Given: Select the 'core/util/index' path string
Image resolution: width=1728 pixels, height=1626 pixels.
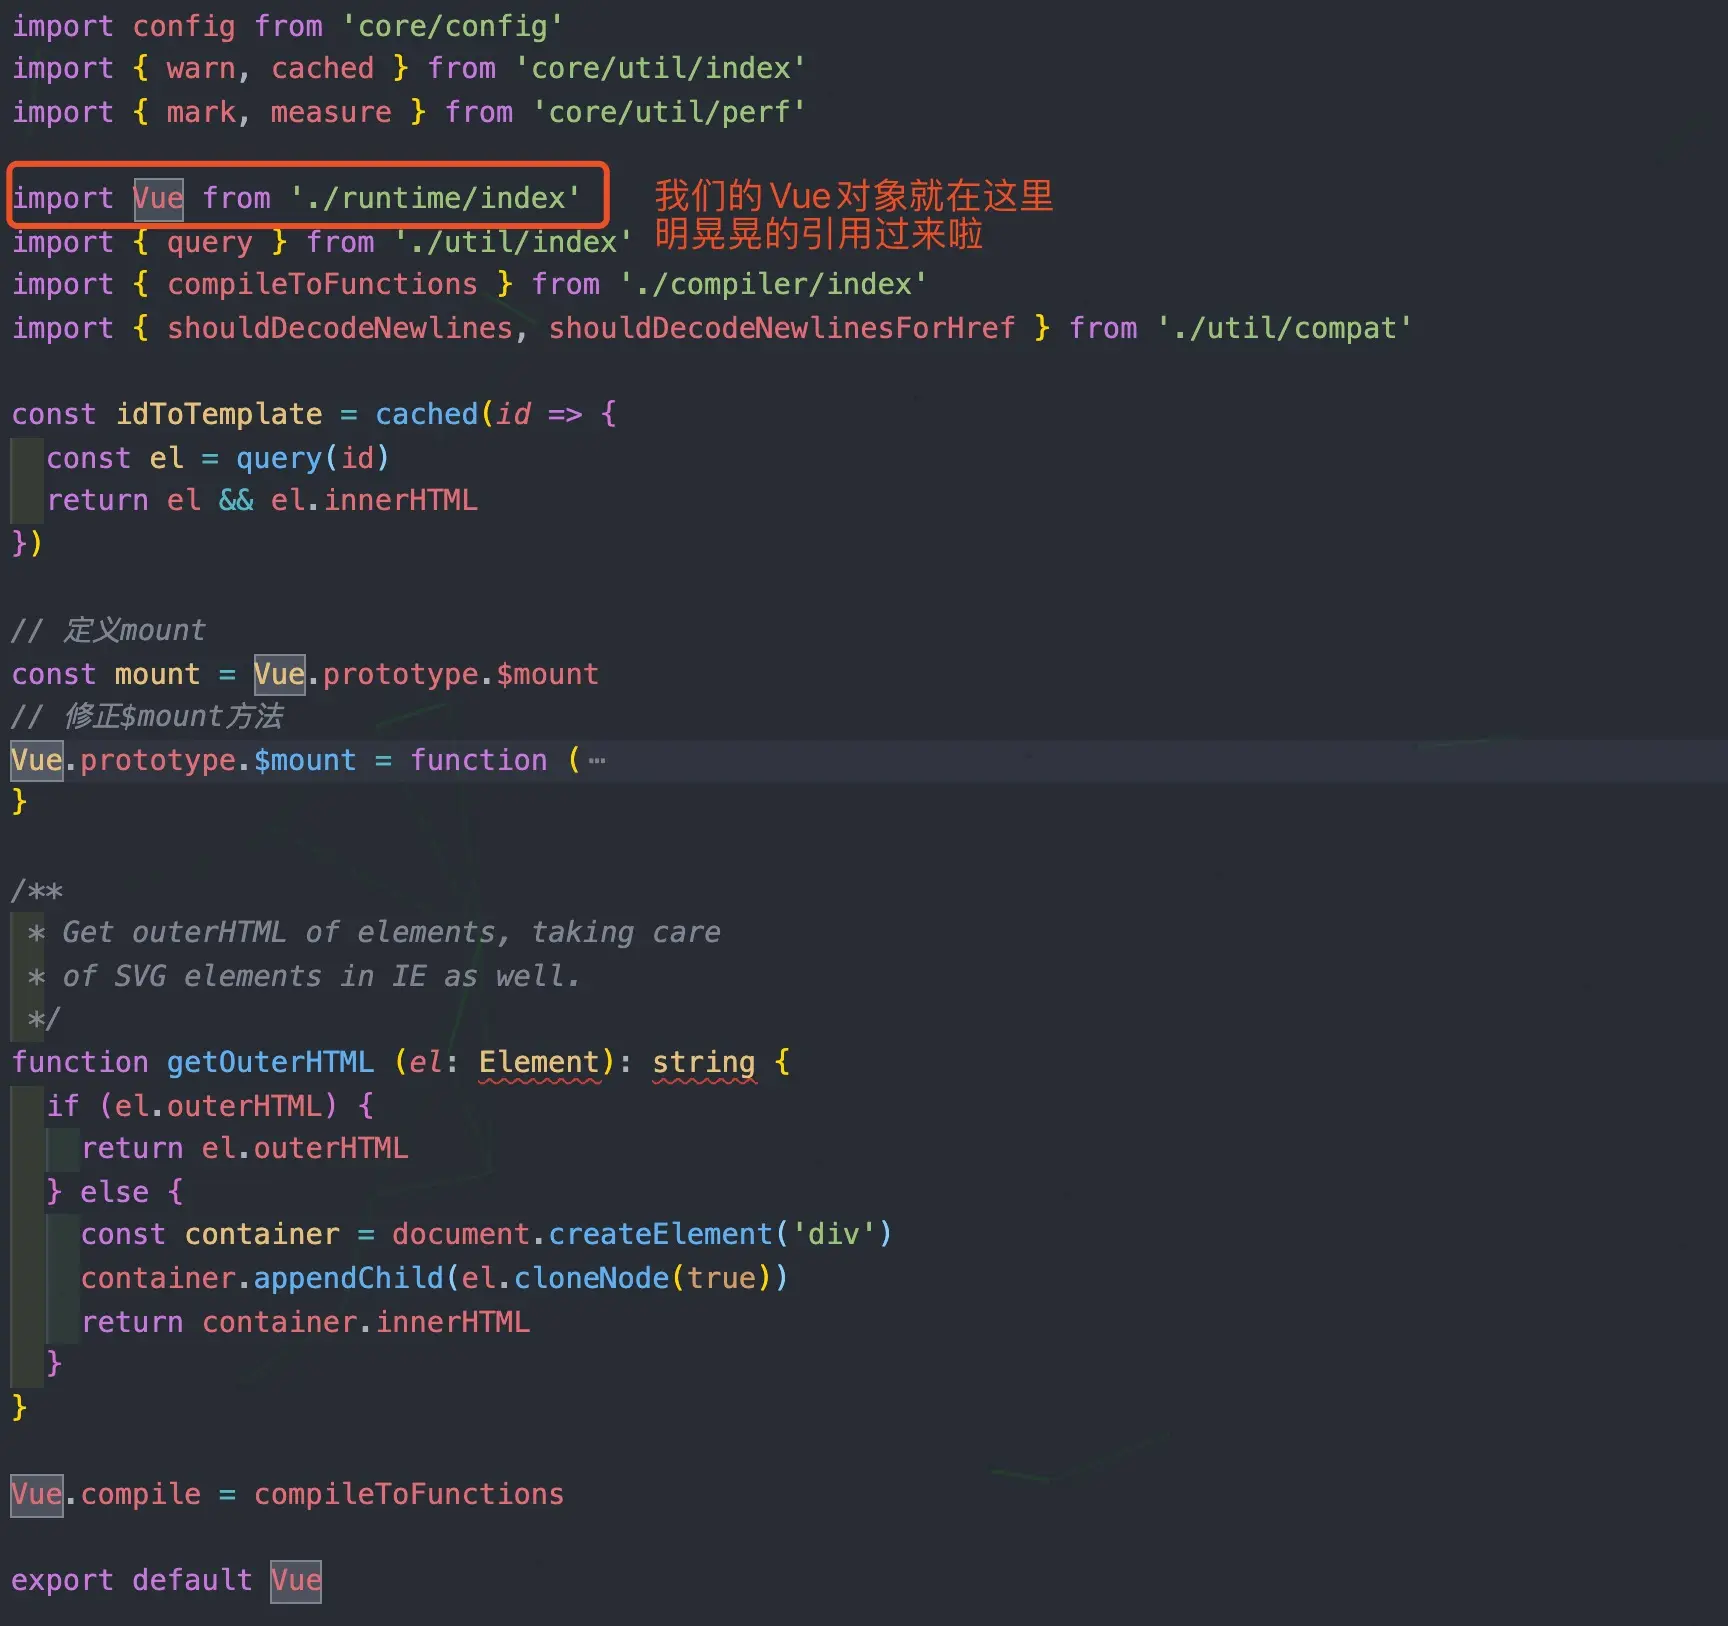Looking at the screenshot, I should tap(661, 68).
